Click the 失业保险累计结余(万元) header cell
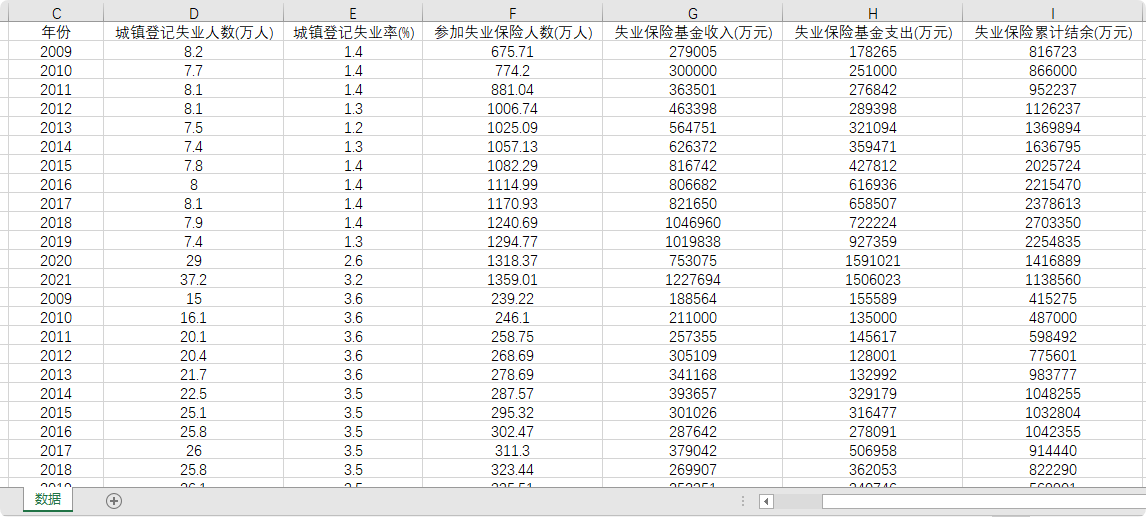1146x517 pixels. point(1053,32)
